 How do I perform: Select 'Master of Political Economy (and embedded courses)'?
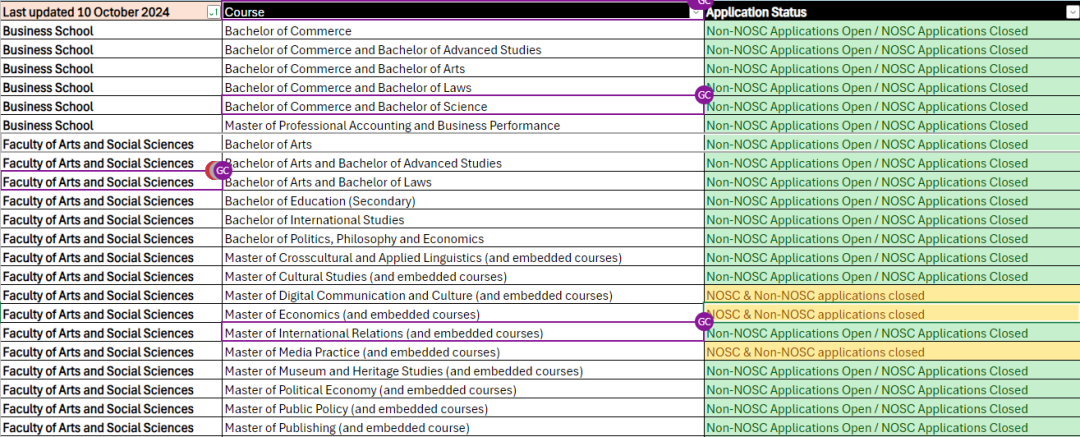463,389
